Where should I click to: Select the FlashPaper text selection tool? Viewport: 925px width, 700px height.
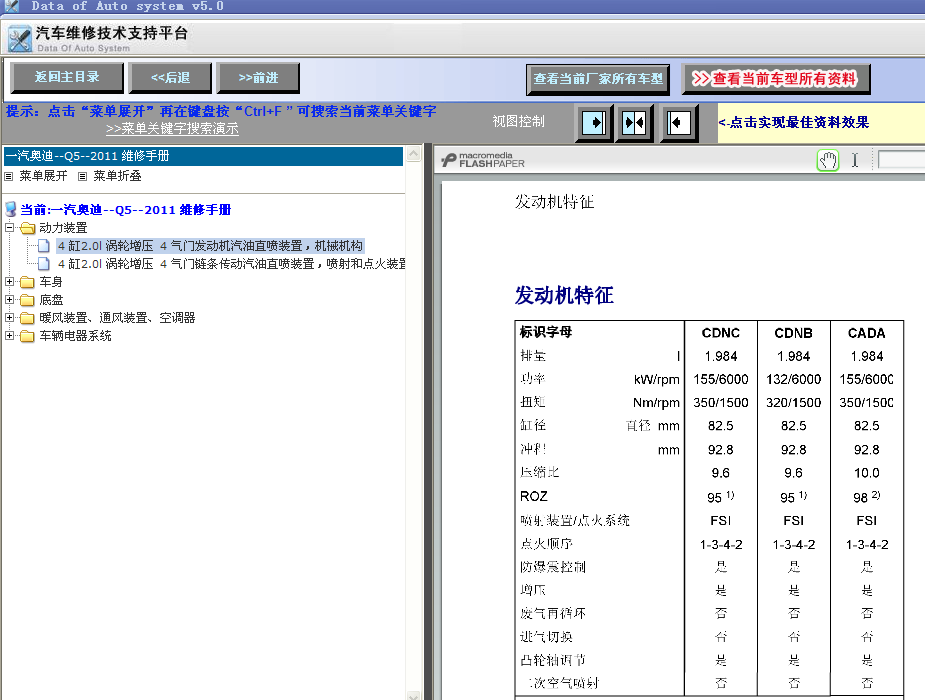(855, 160)
